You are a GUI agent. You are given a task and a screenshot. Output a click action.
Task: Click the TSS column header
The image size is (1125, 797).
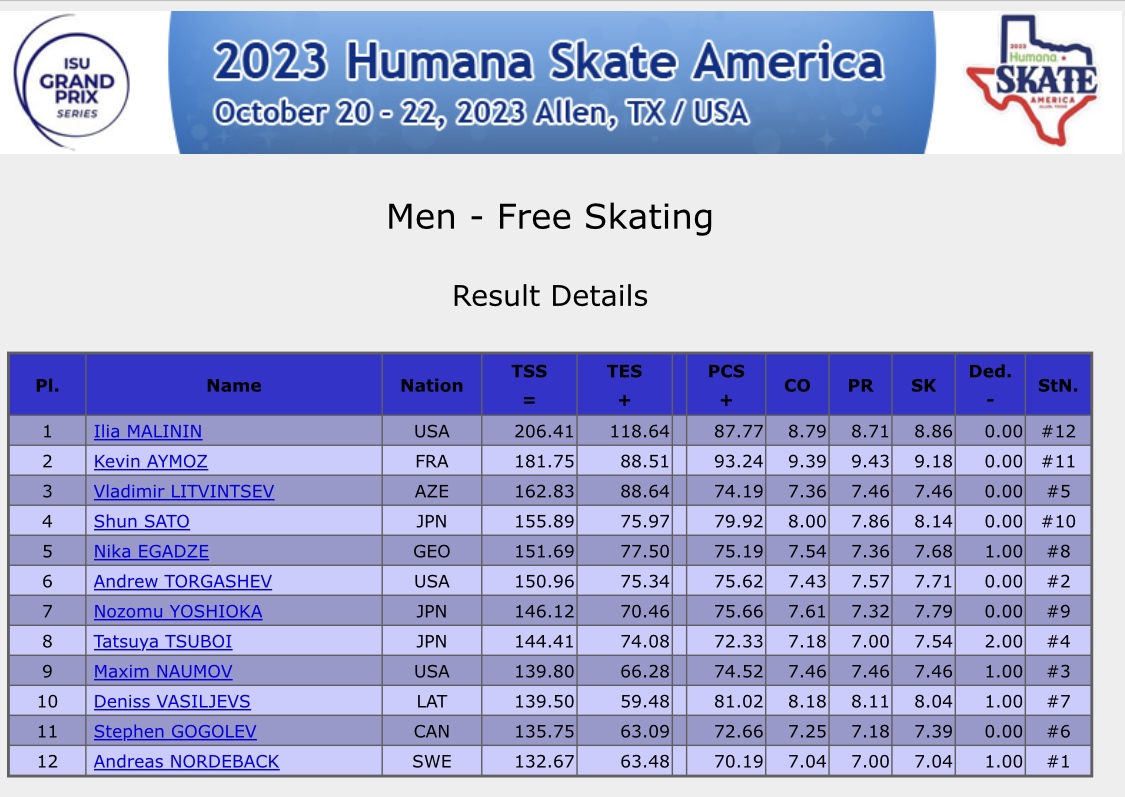[529, 385]
